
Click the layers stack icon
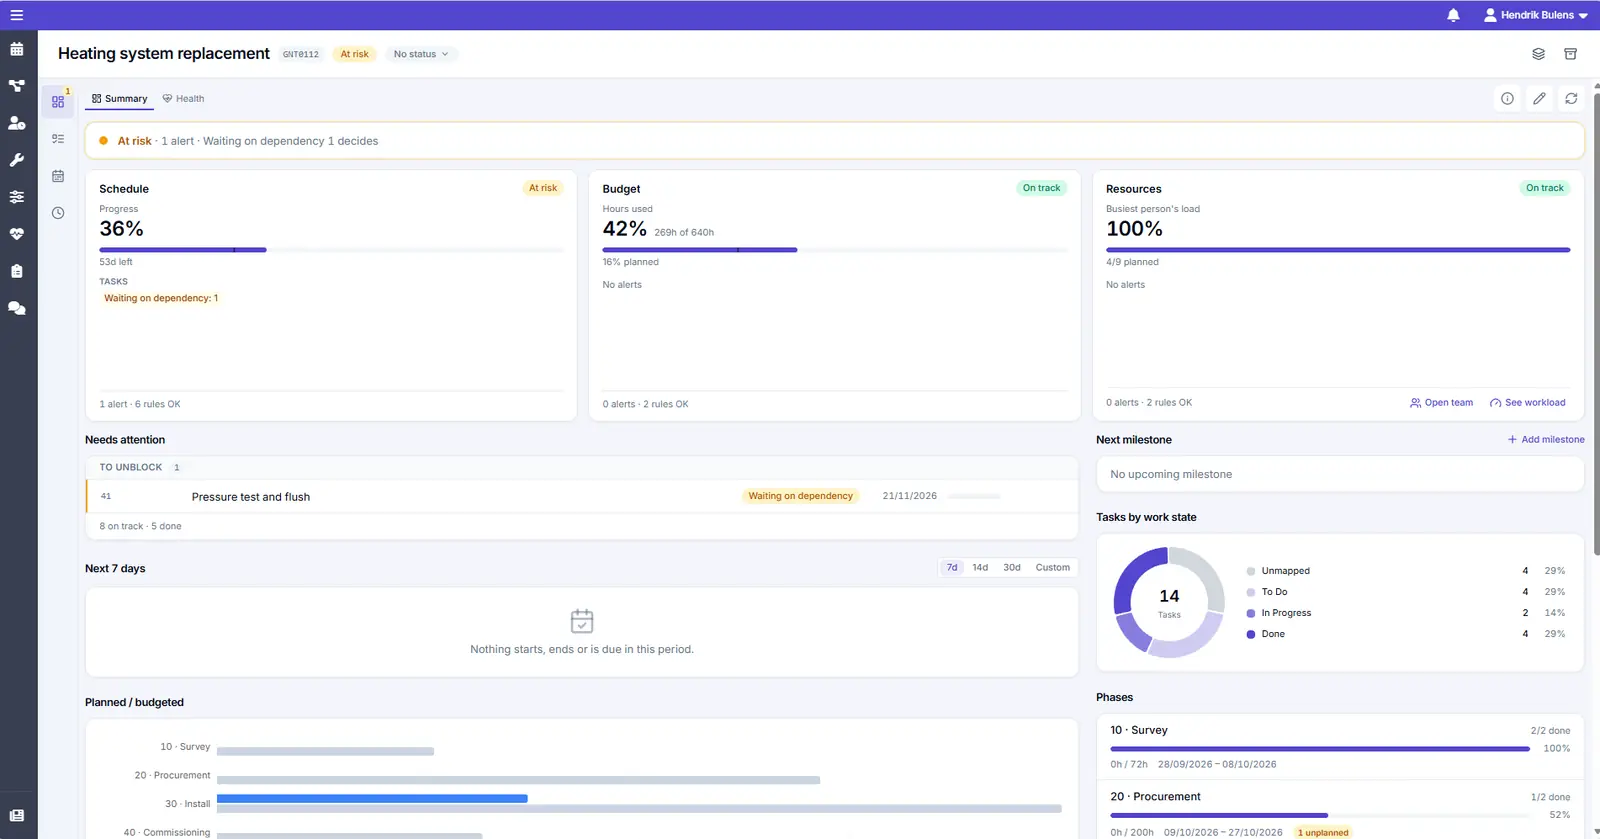pyautogui.click(x=1538, y=54)
